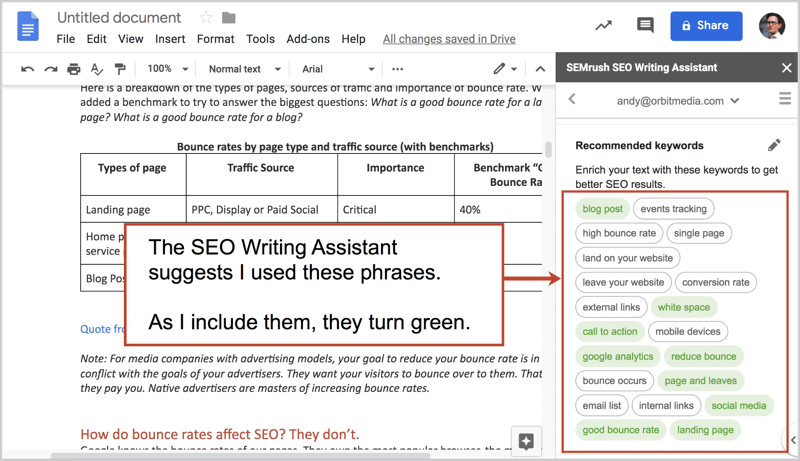Open the user account avatar
Viewport: 800px width, 461px height.
pos(771,25)
